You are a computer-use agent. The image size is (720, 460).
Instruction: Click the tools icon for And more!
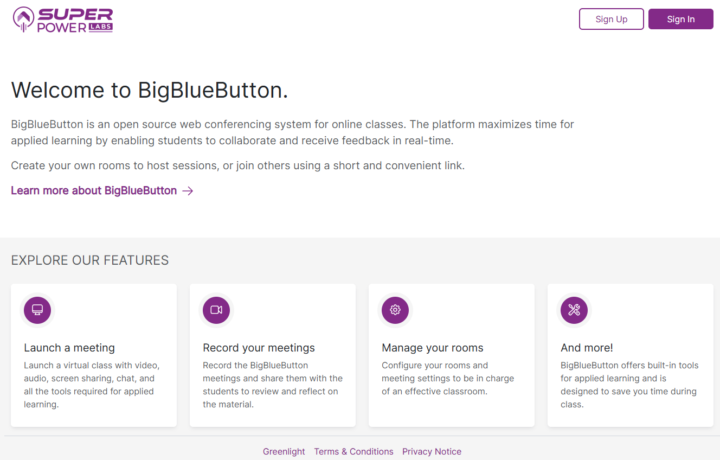[x=574, y=310]
